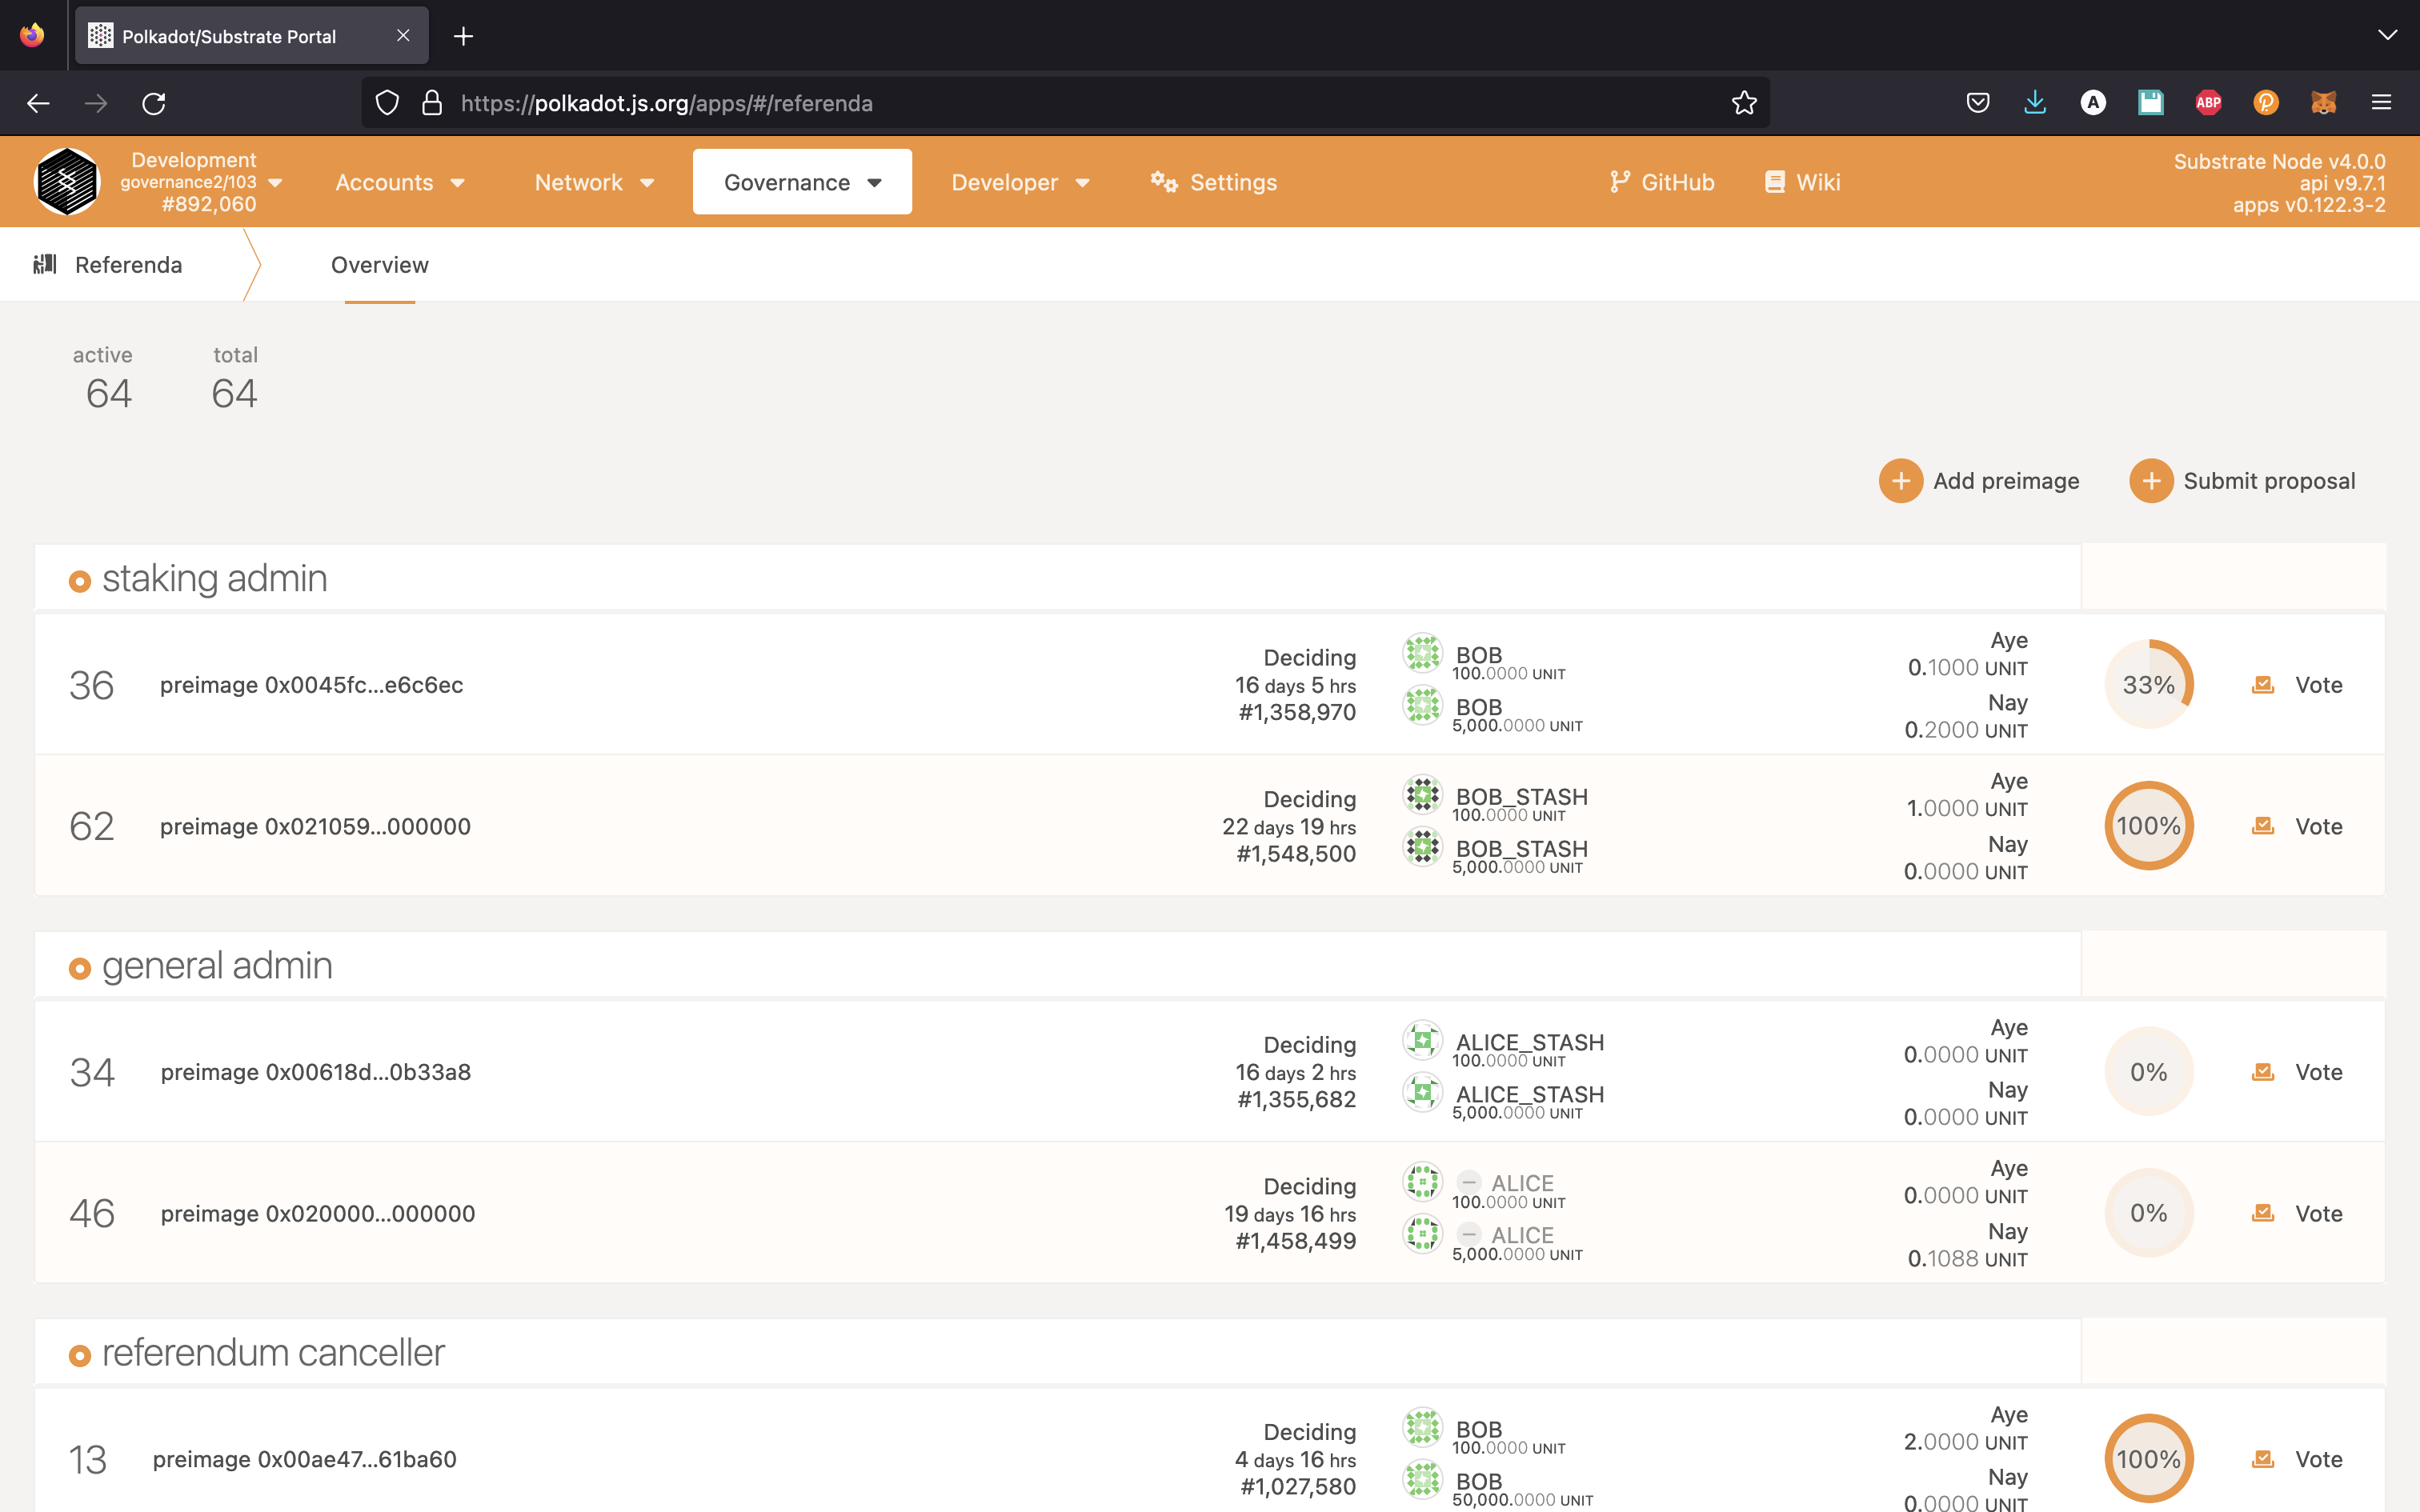Click the teal save extension icon

2150,102
